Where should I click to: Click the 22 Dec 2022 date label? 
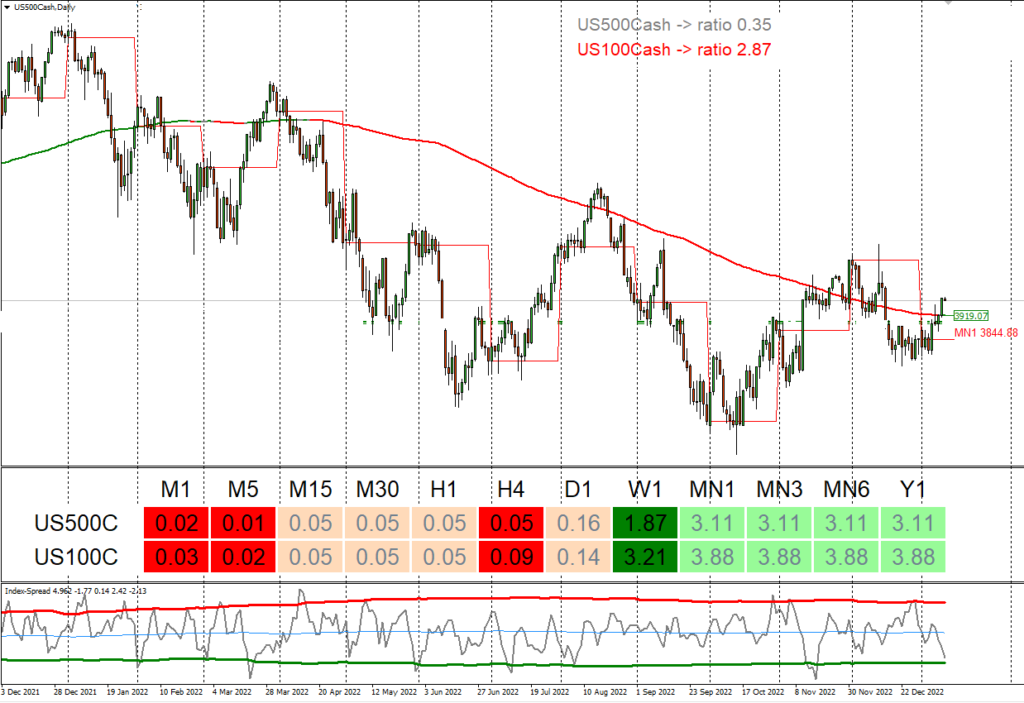pyautogui.click(x=922, y=692)
